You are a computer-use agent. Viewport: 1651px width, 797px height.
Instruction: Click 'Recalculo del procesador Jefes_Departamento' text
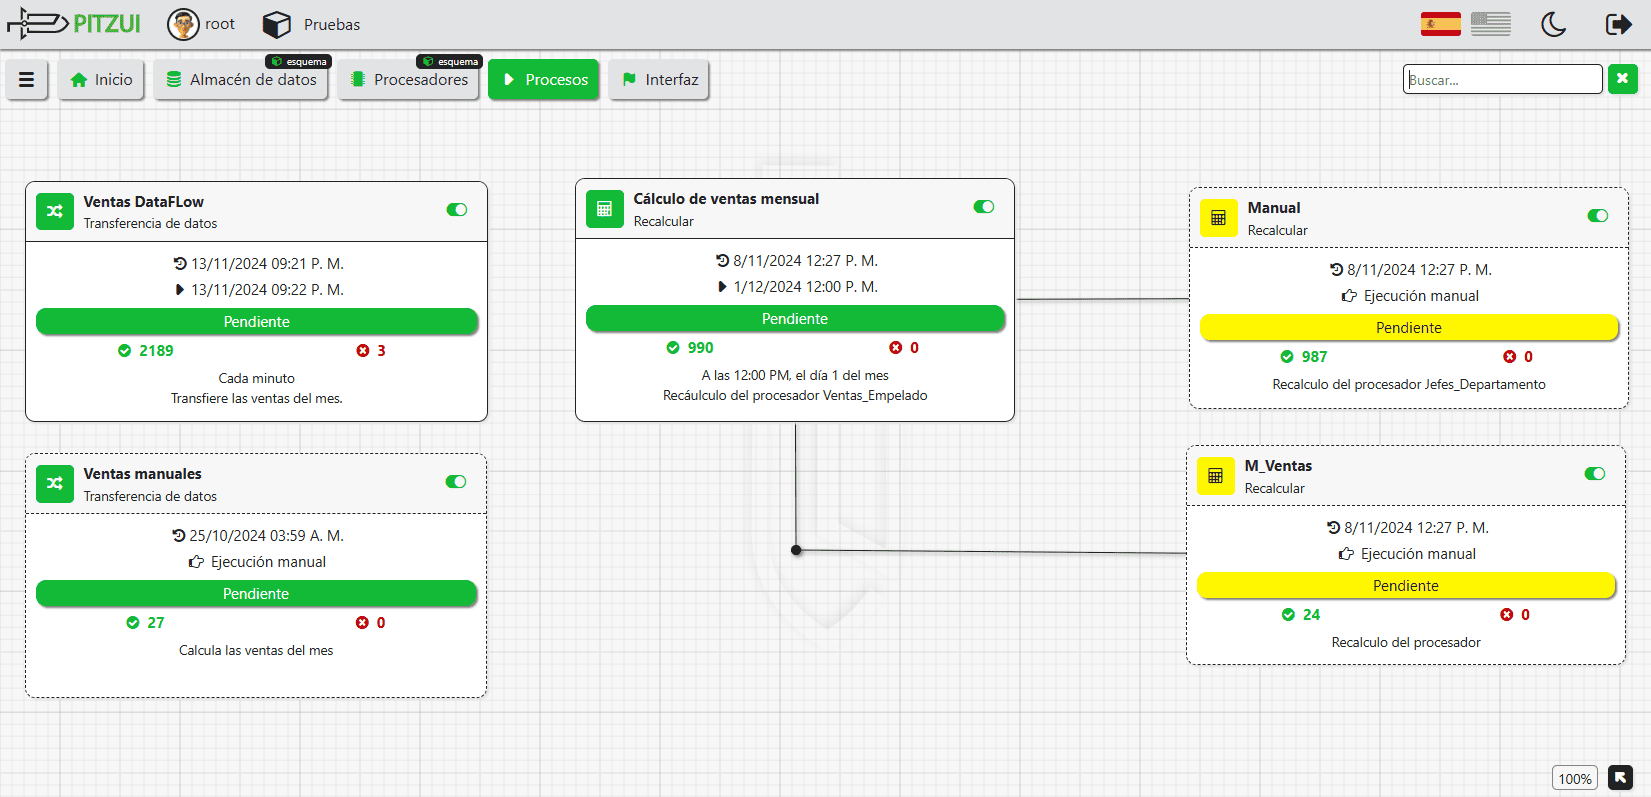1409,384
